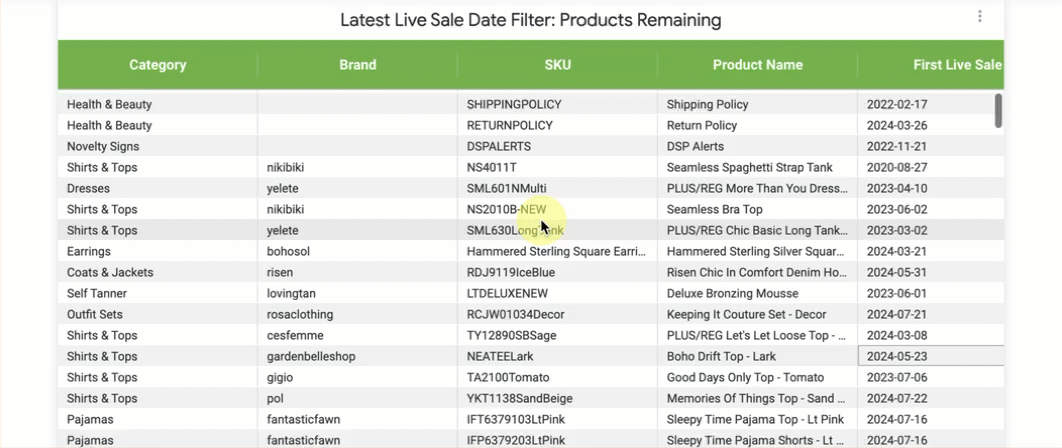Click the SKU column header
The image size is (1062, 448).
(557, 65)
